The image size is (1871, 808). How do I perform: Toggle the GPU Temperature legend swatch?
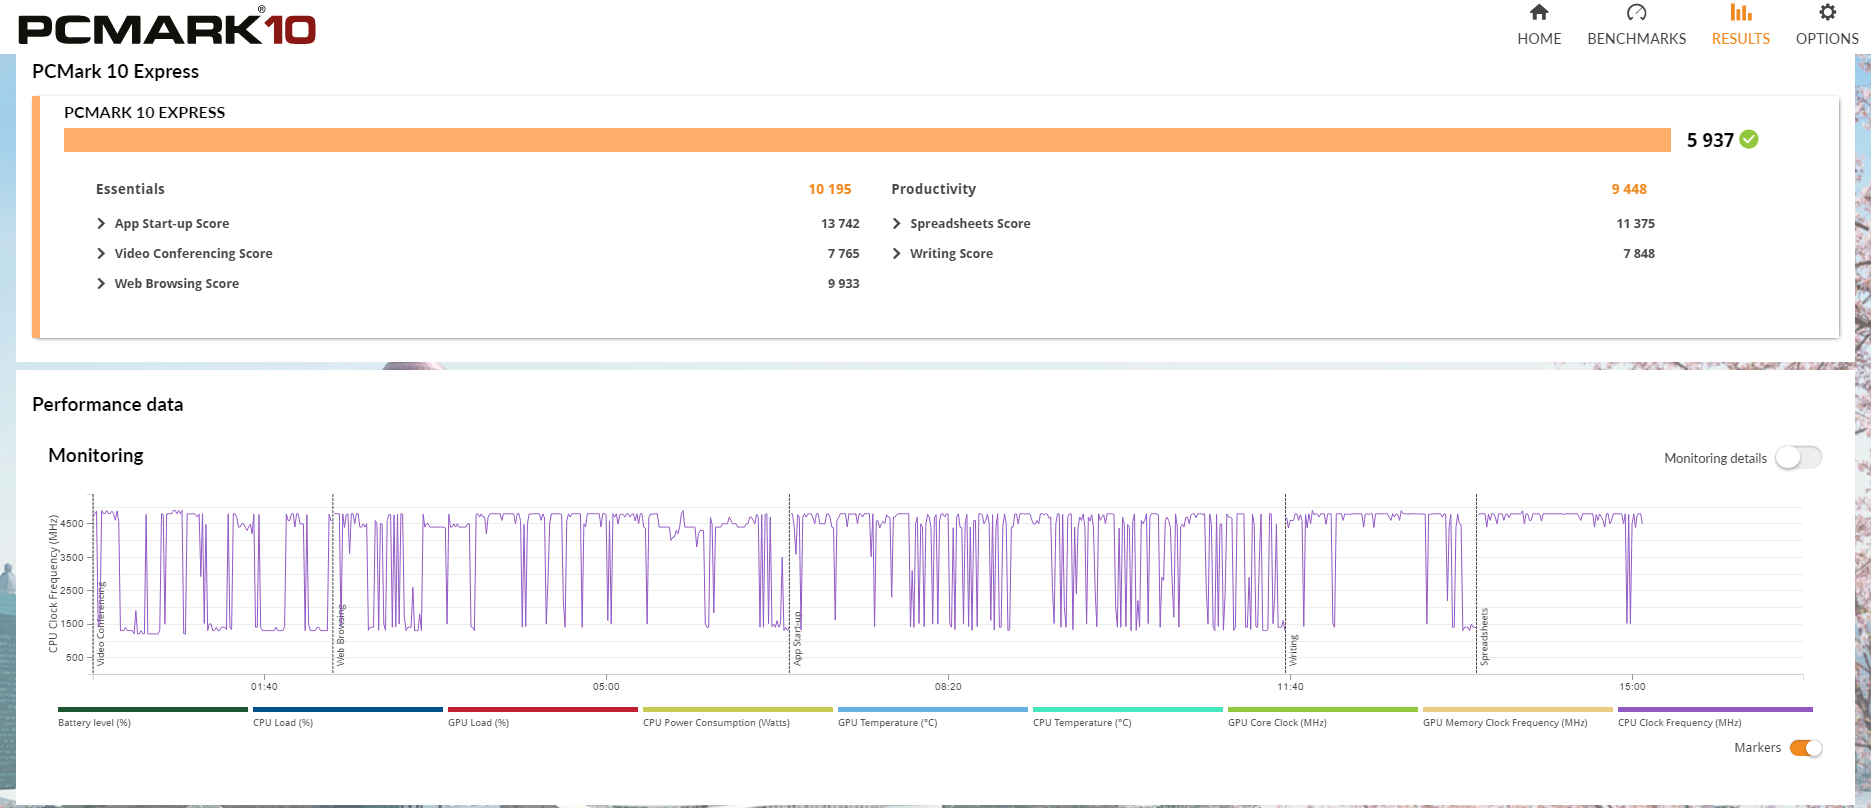coord(933,709)
